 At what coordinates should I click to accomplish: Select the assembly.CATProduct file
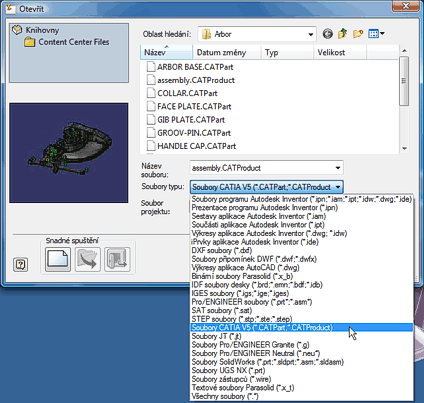pyautogui.click(x=191, y=80)
